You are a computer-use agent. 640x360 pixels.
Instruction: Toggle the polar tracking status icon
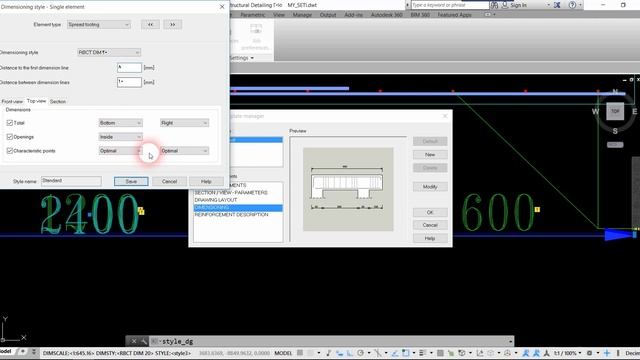pos(360,353)
